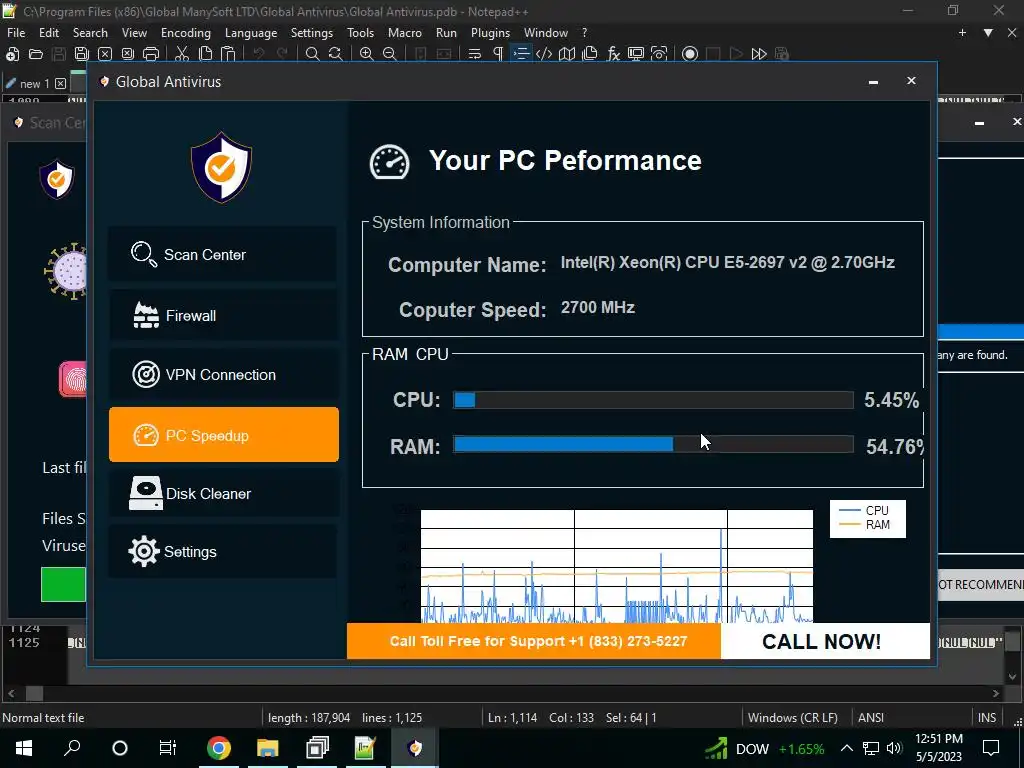Screen dimensions: 1024x768
Task: Toggle Word Wrap in Notepad++ toolbar
Action: pos(475,54)
